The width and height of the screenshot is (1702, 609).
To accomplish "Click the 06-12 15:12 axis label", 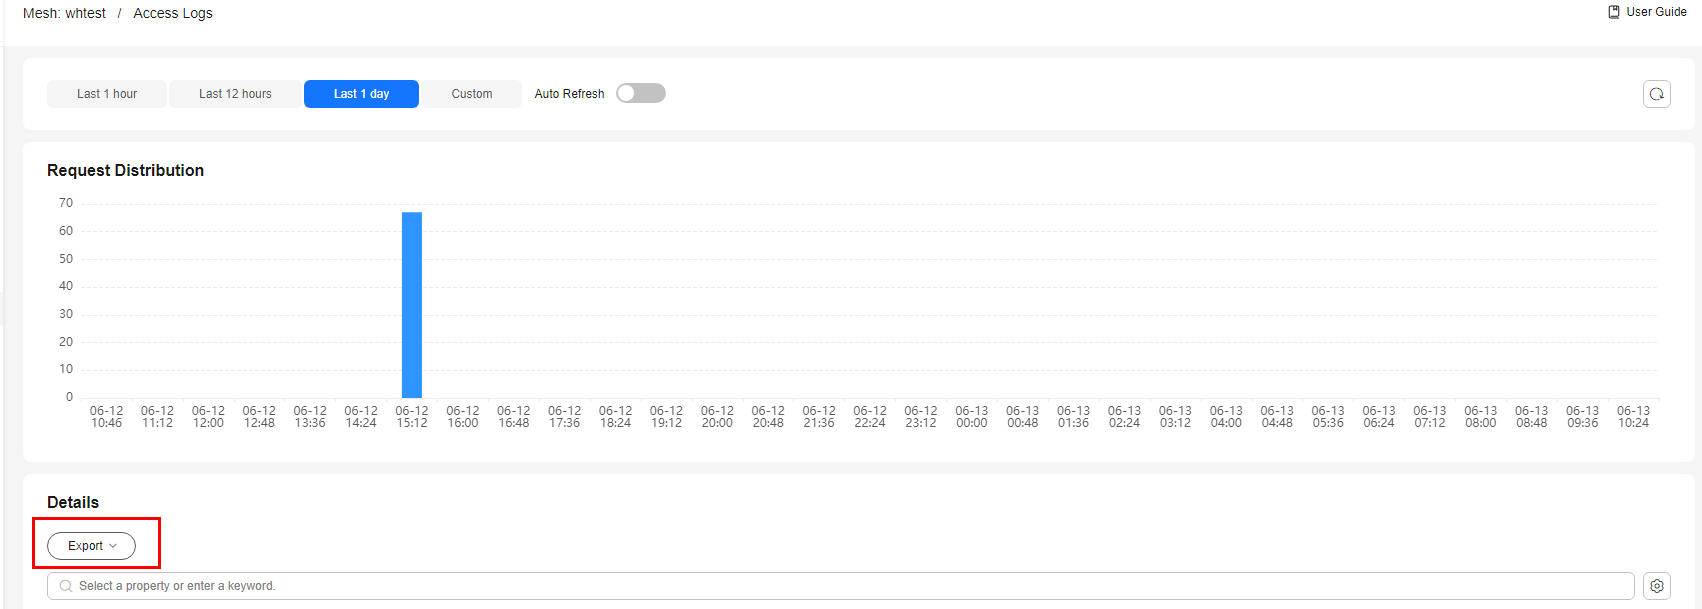I will point(412,417).
